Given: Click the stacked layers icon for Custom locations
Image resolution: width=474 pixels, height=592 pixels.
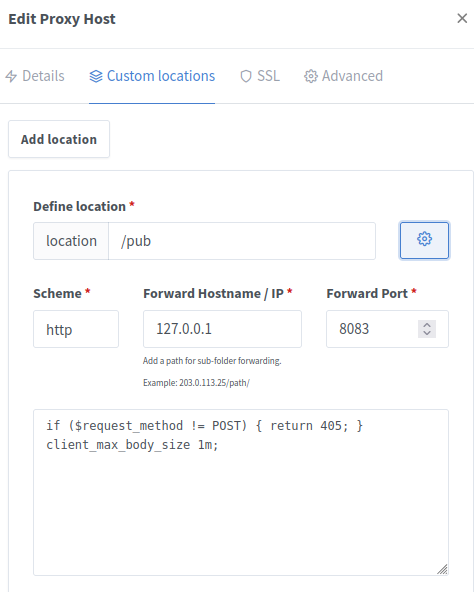Looking at the screenshot, I should click(96, 76).
